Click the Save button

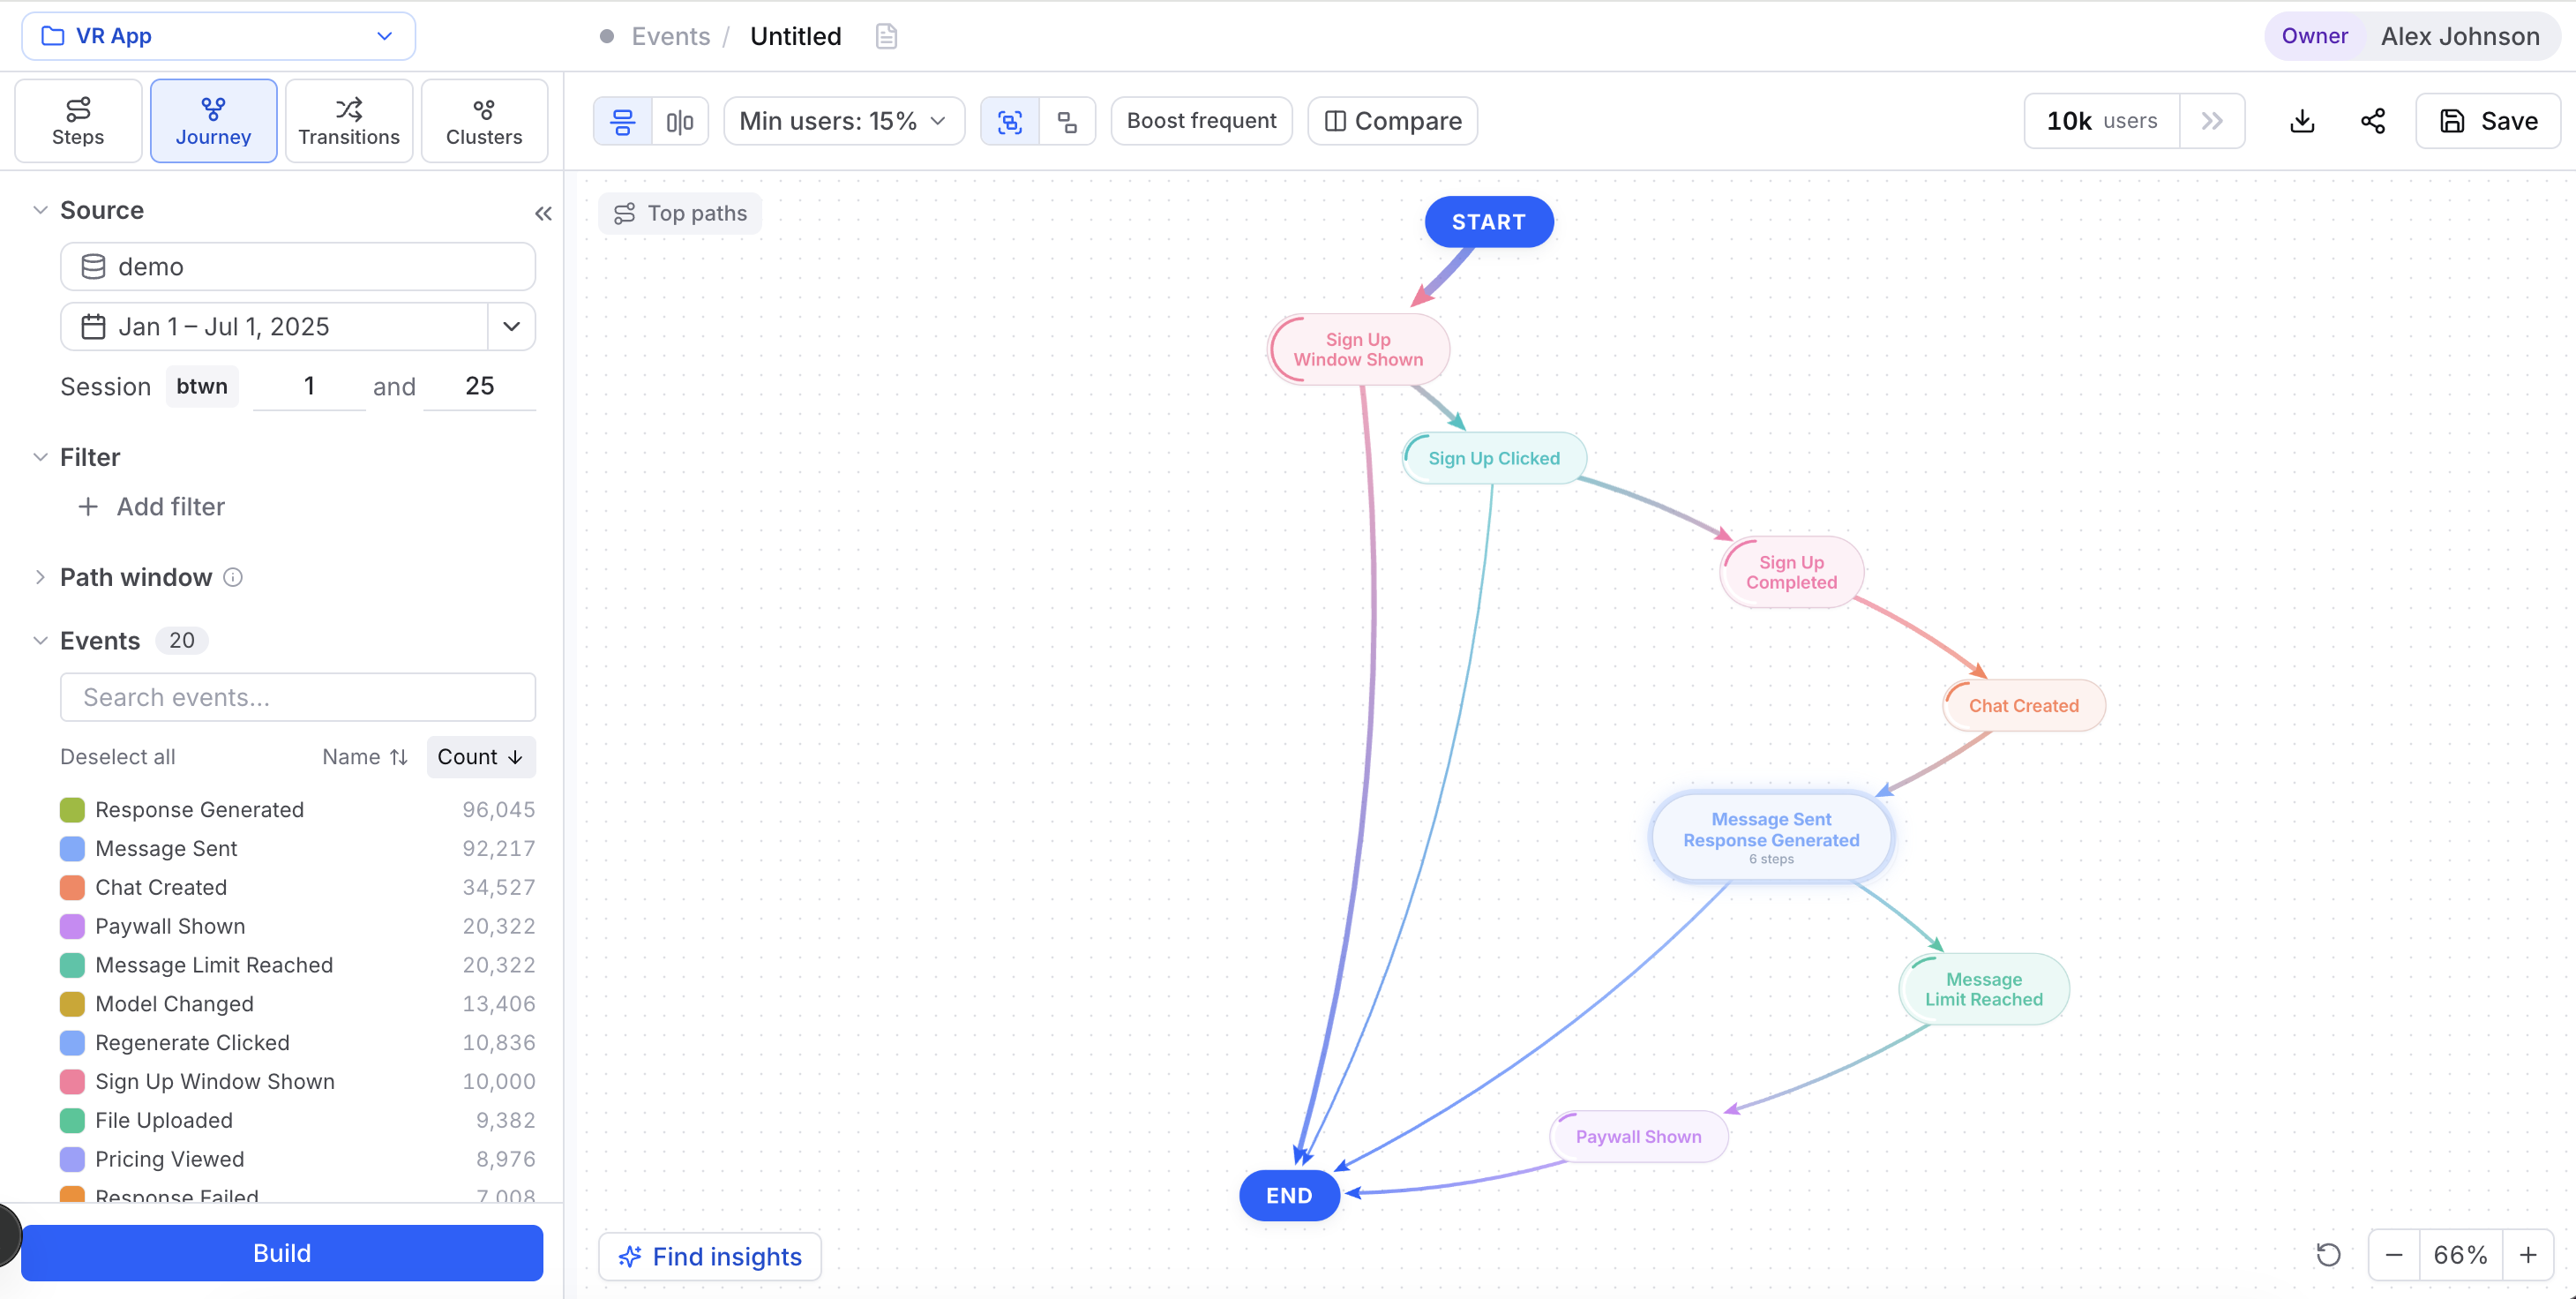(2488, 121)
